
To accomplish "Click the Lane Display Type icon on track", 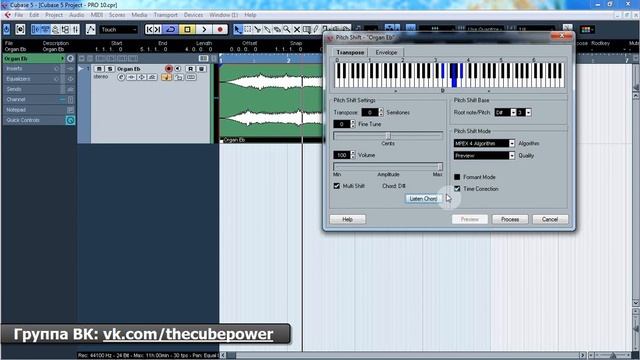I will [x=191, y=77].
